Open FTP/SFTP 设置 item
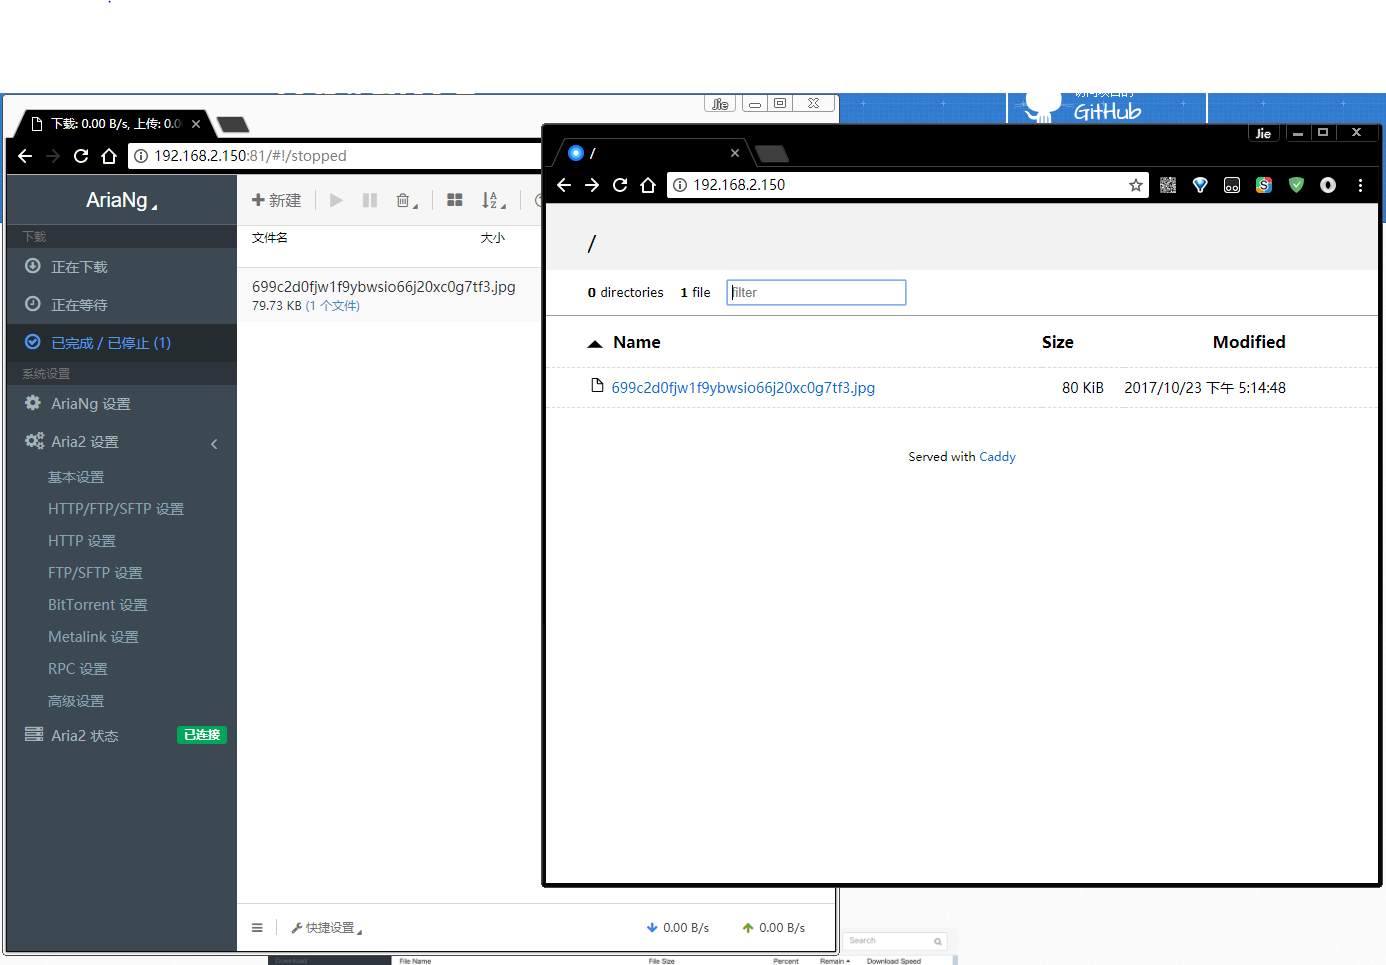The width and height of the screenshot is (1386, 965). tap(95, 573)
